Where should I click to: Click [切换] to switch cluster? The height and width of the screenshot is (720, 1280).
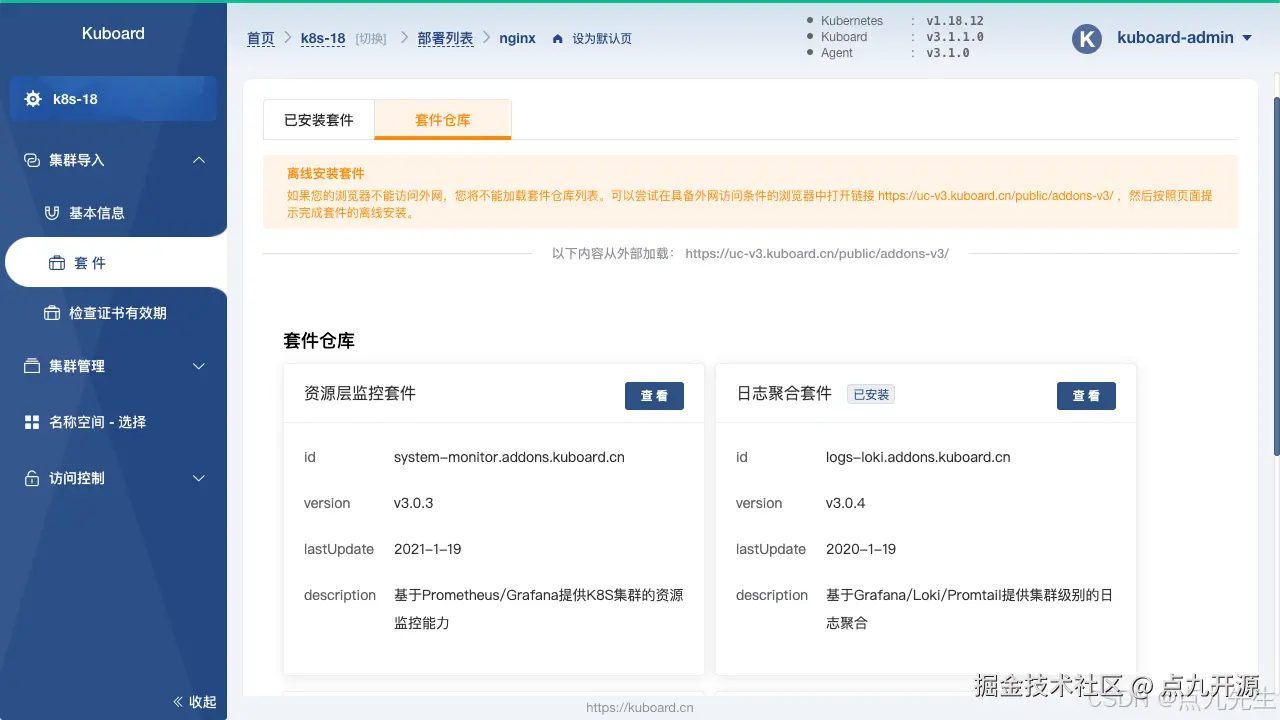tap(370, 38)
